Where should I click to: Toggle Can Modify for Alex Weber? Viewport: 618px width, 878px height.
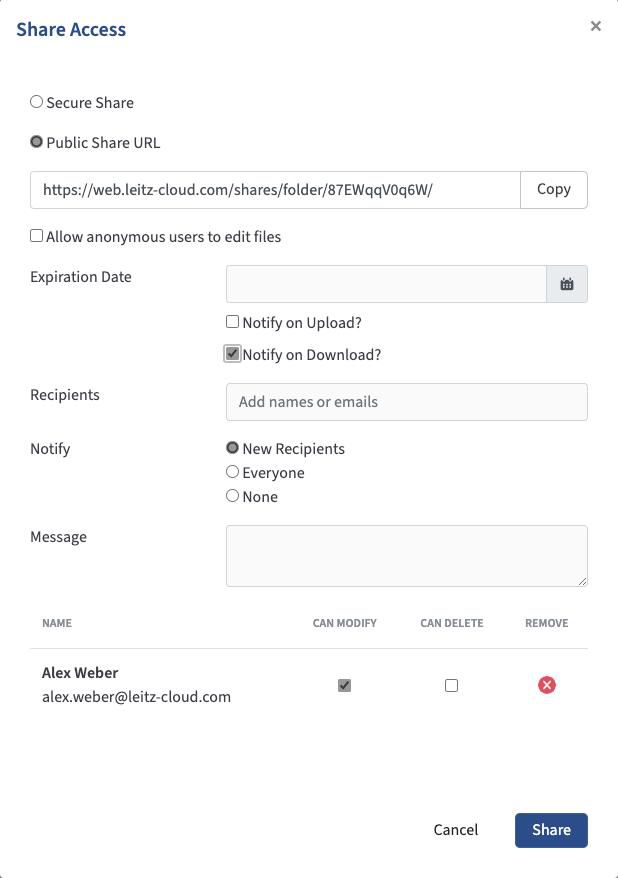pos(345,685)
